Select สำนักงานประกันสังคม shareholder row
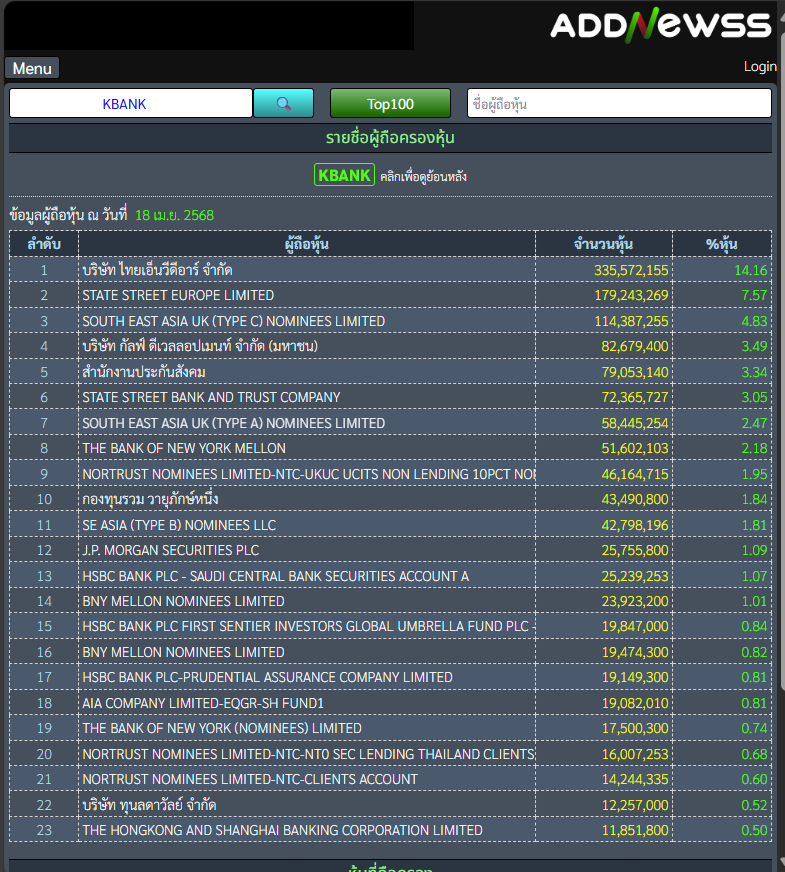The height and width of the screenshot is (872, 785). [x=144, y=371]
